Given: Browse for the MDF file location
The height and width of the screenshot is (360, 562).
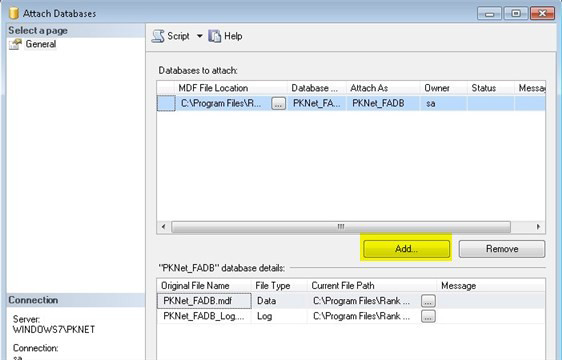Looking at the screenshot, I should (x=278, y=104).
